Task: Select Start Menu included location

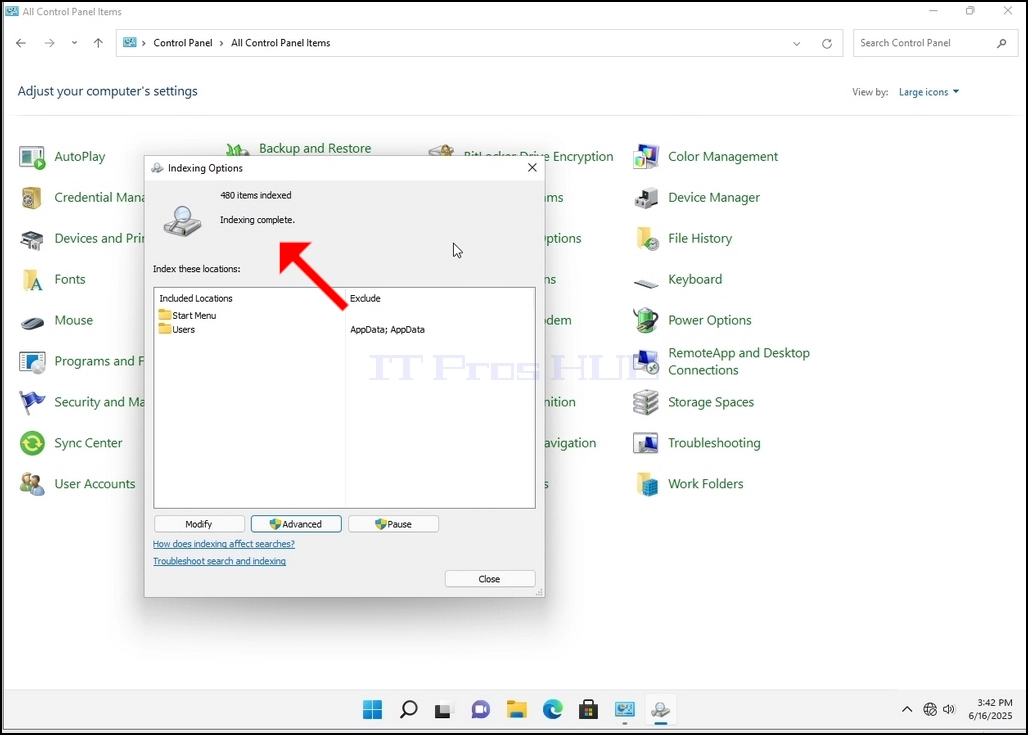Action: pos(188,315)
